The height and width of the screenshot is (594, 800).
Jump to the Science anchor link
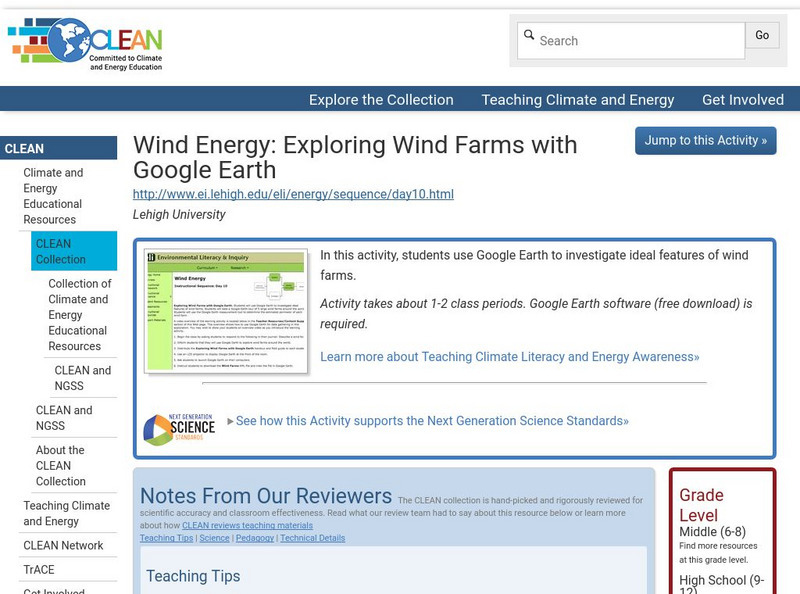point(214,538)
